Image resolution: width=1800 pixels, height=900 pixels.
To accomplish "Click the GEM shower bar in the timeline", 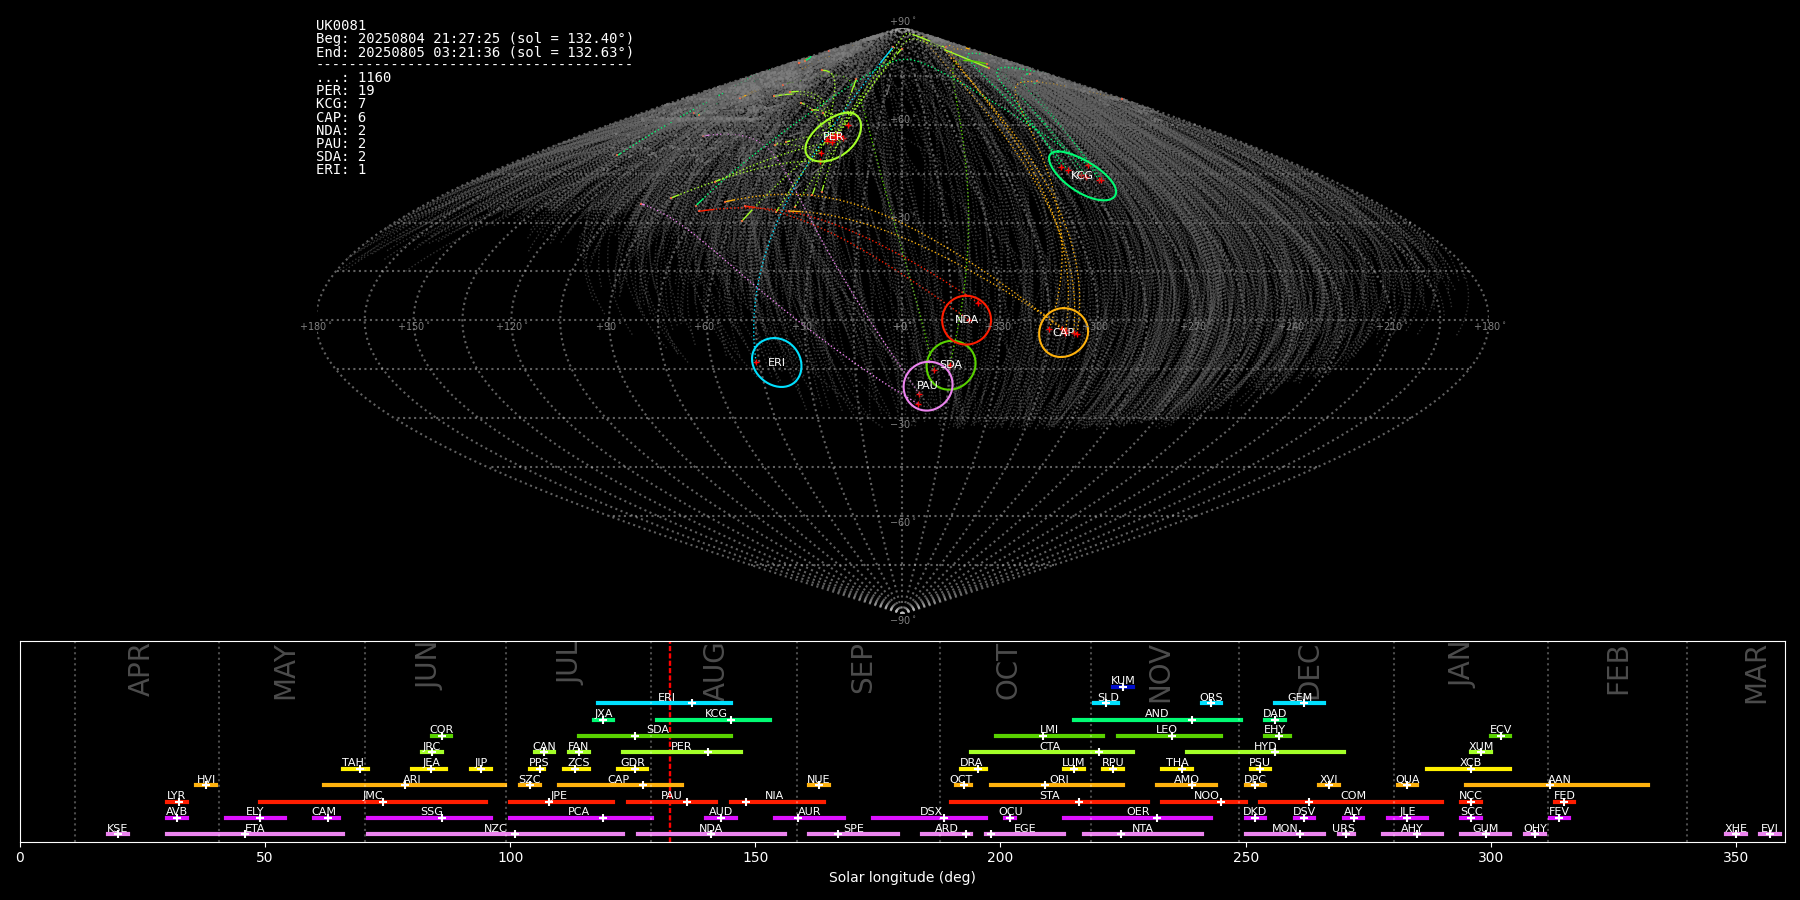I will pyautogui.click(x=1299, y=703).
